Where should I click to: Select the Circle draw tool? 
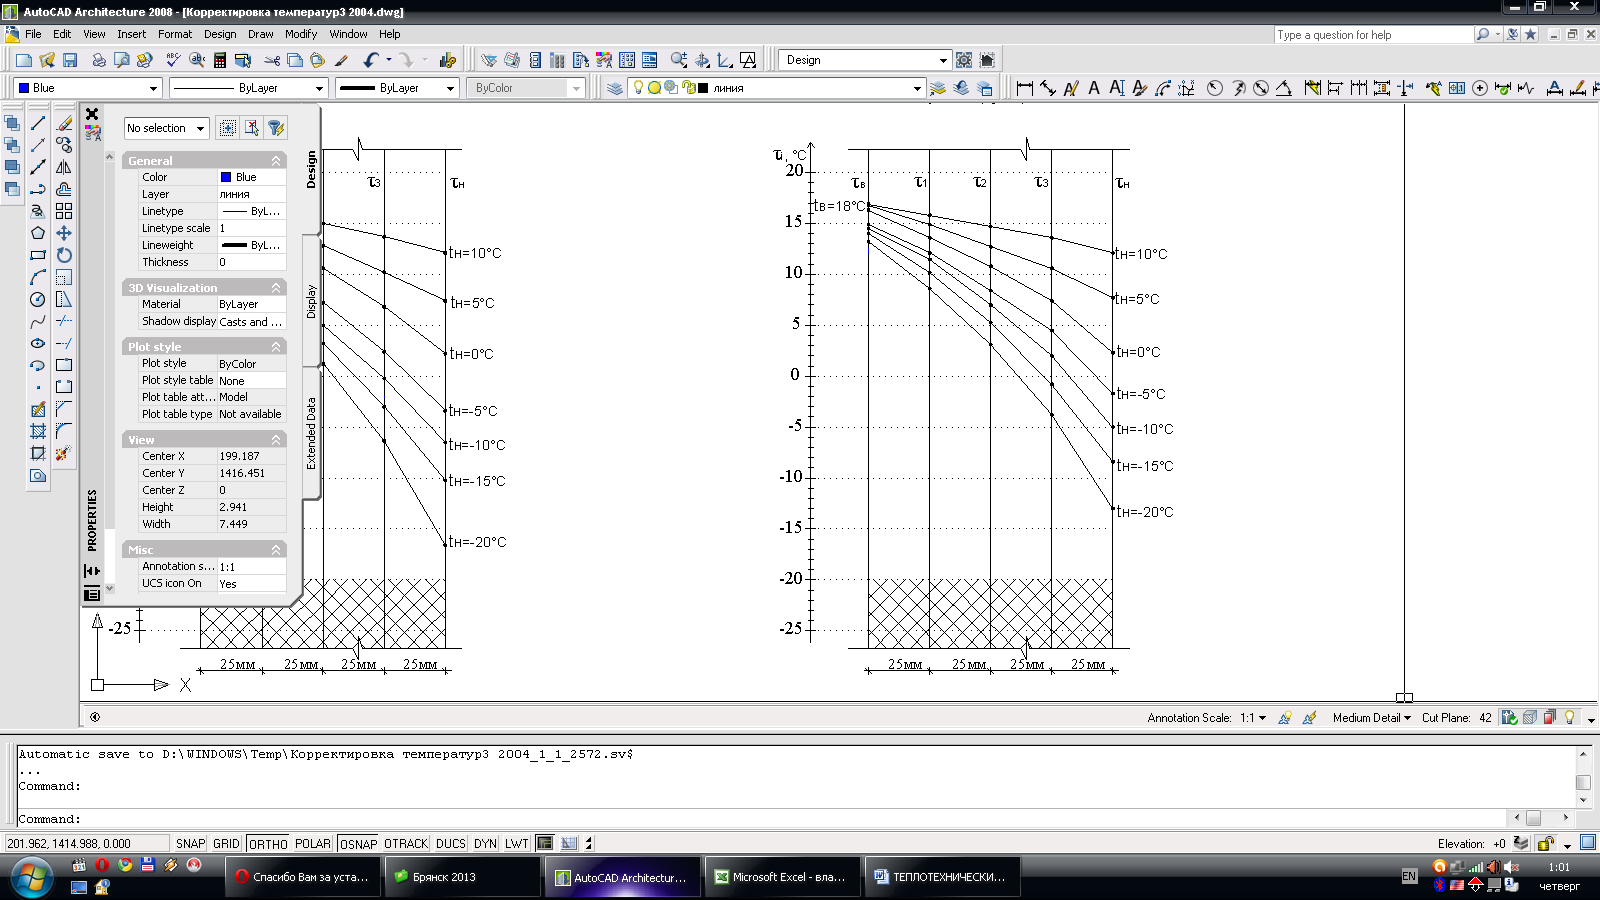click(38, 299)
